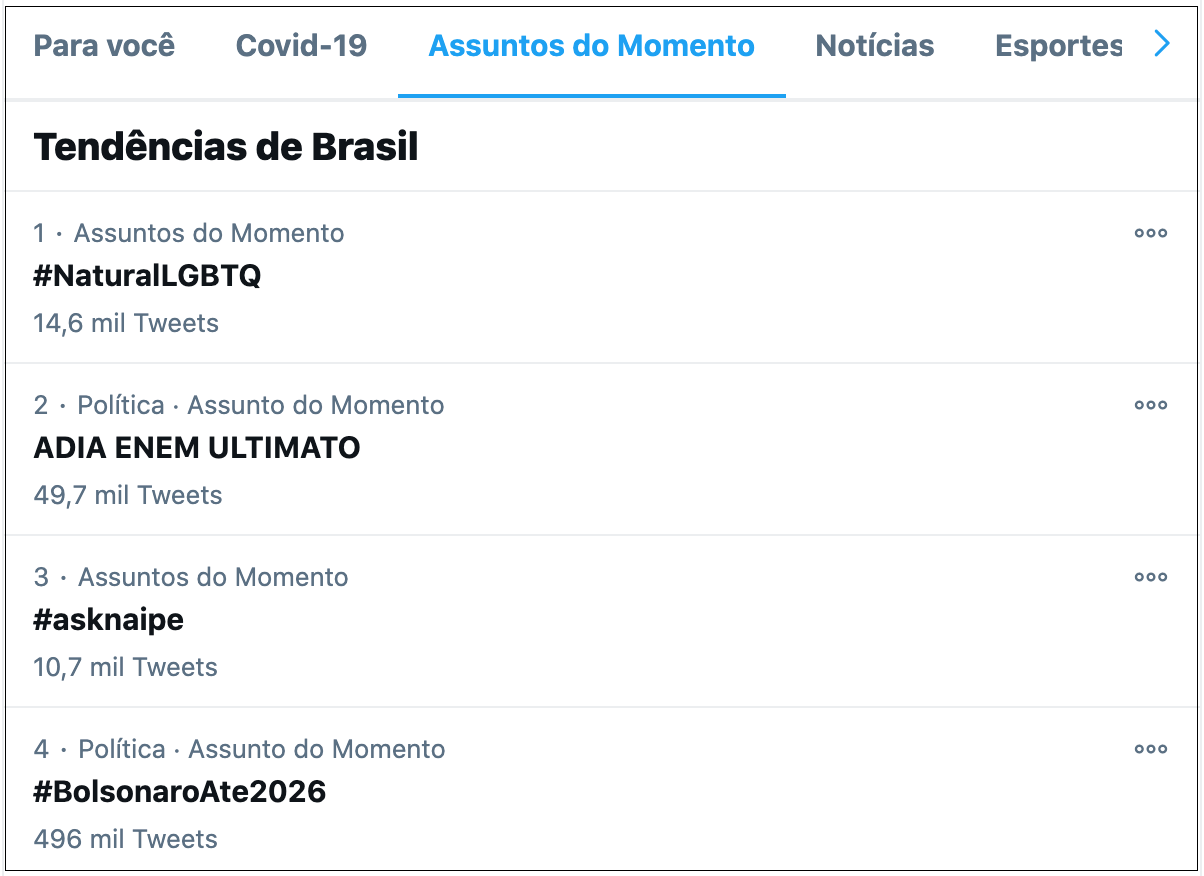Select the Assuntos do Momento tab

pos(591,46)
